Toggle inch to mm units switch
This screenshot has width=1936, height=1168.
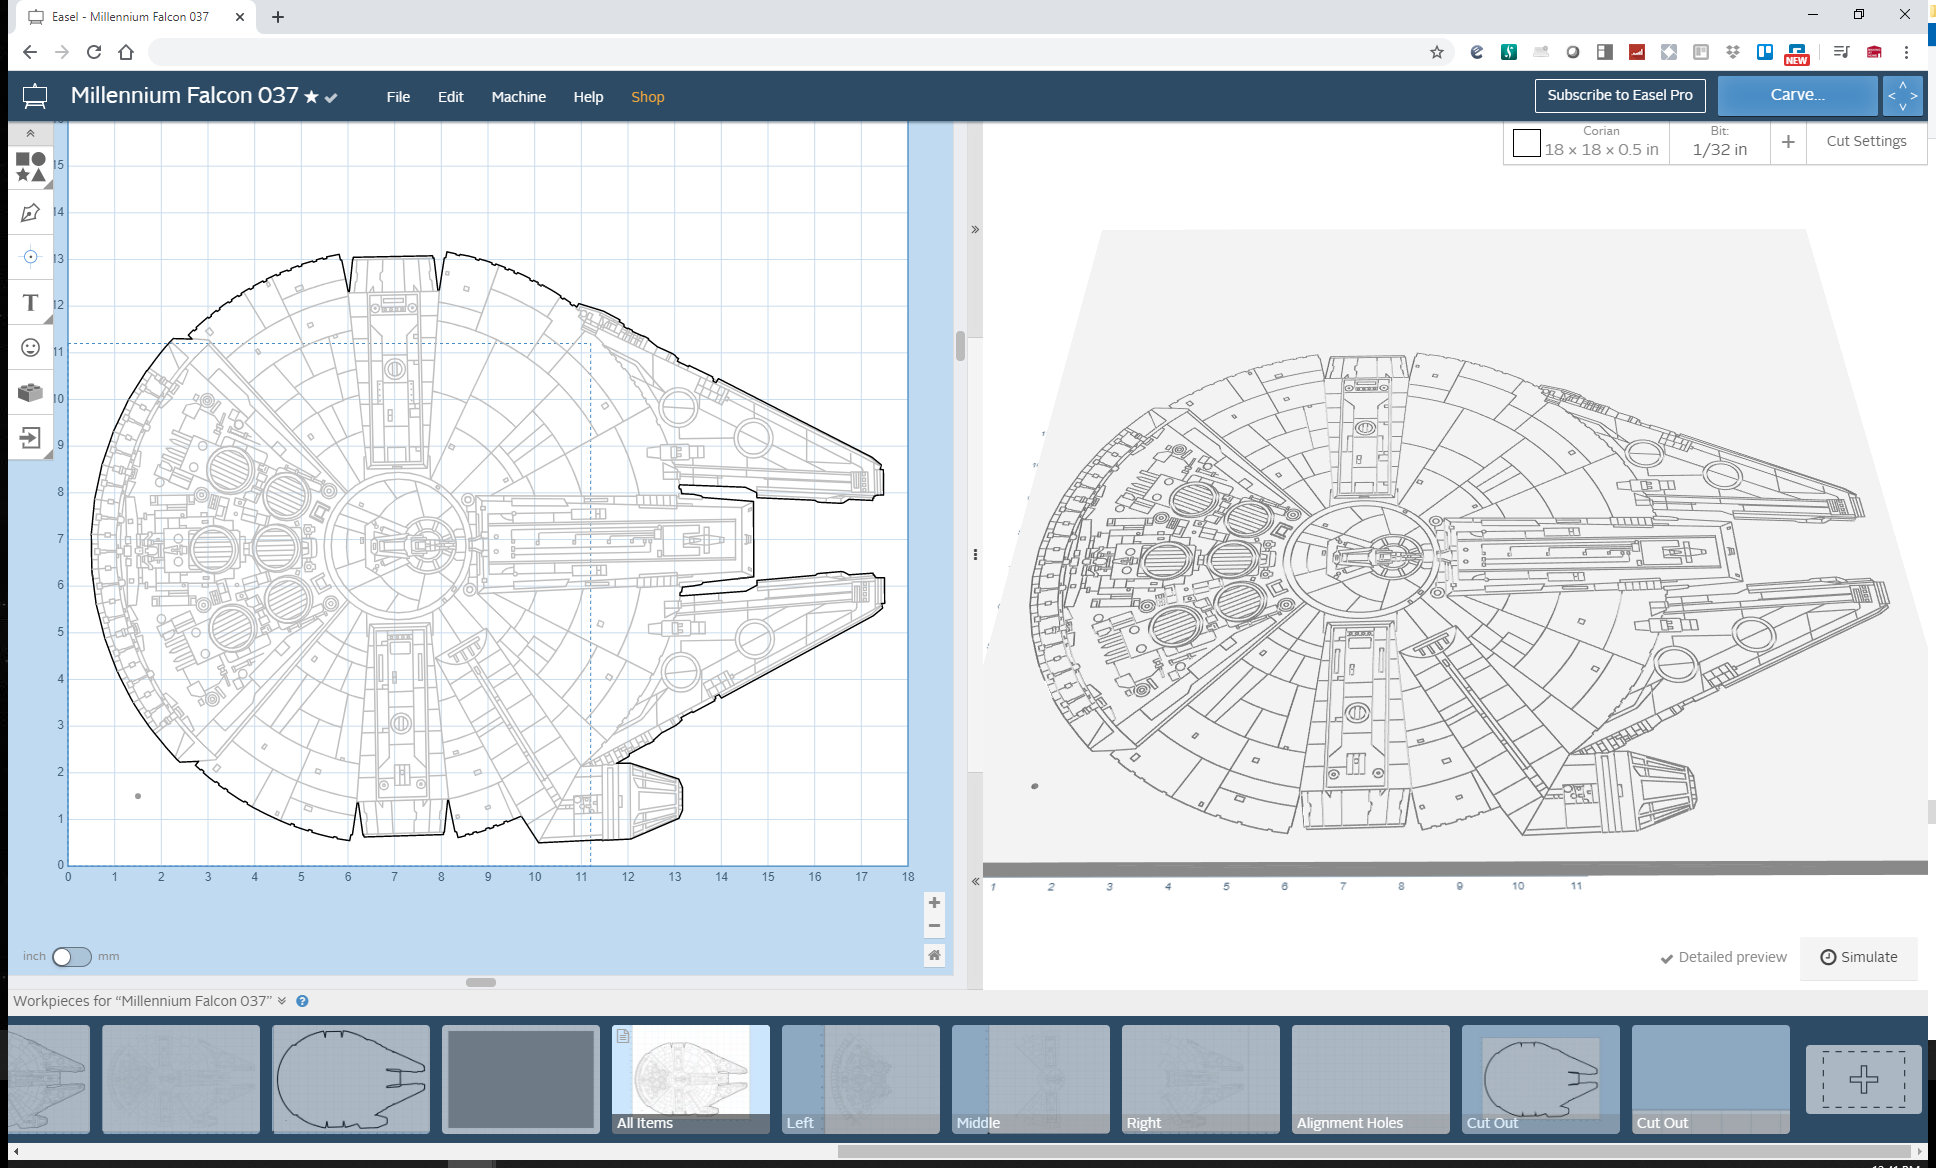point(71,957)
